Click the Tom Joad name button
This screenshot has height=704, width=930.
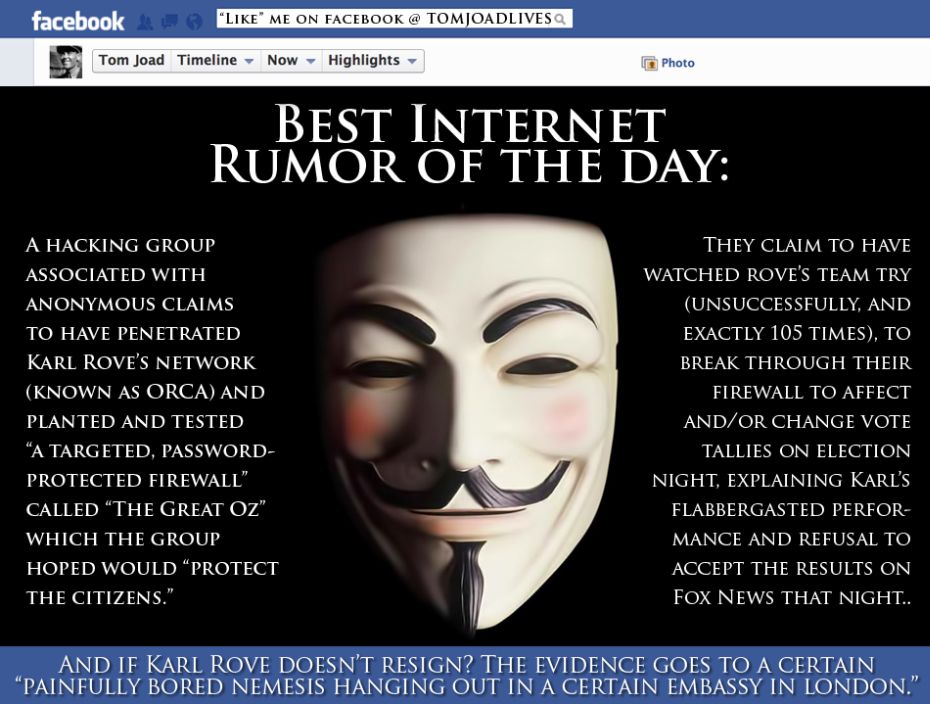(132, 60)
